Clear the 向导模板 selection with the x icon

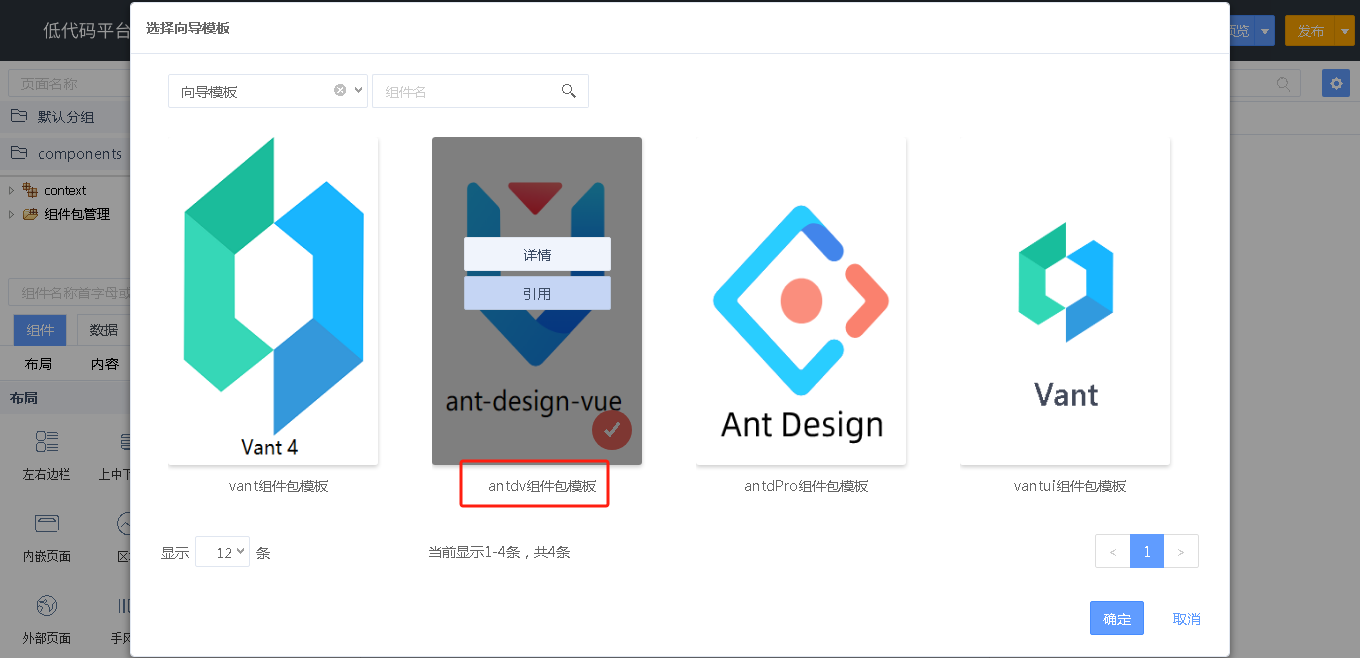pyautogui.click(x=340, y=90)
